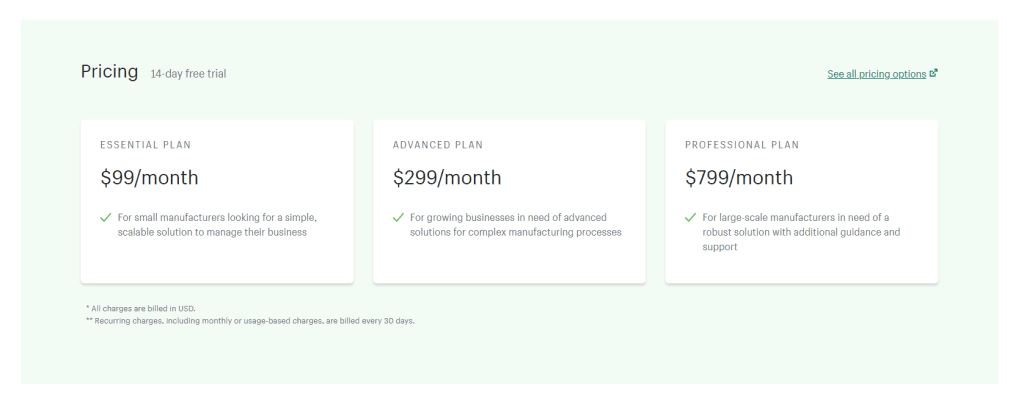Screen dimensions: 1024x401
Task: Click the Essential Plan card blank area
Action: pos(217,263)
